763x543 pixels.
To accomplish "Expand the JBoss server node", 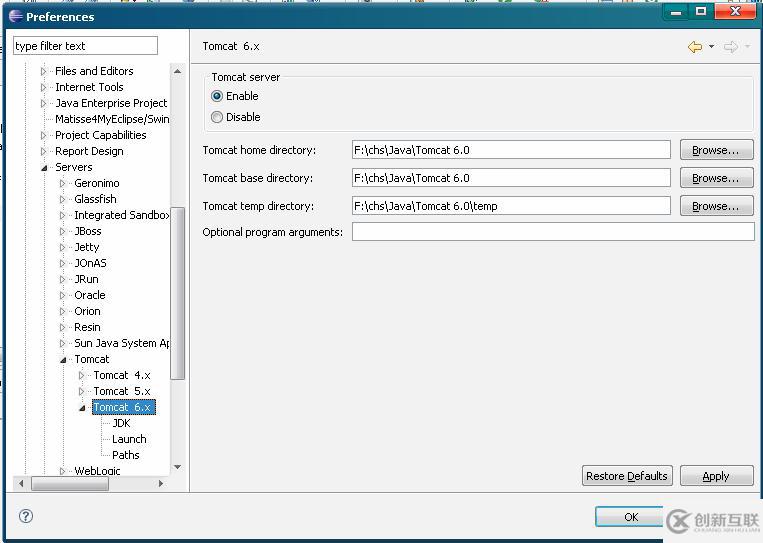I will click(x=62, y=232).
